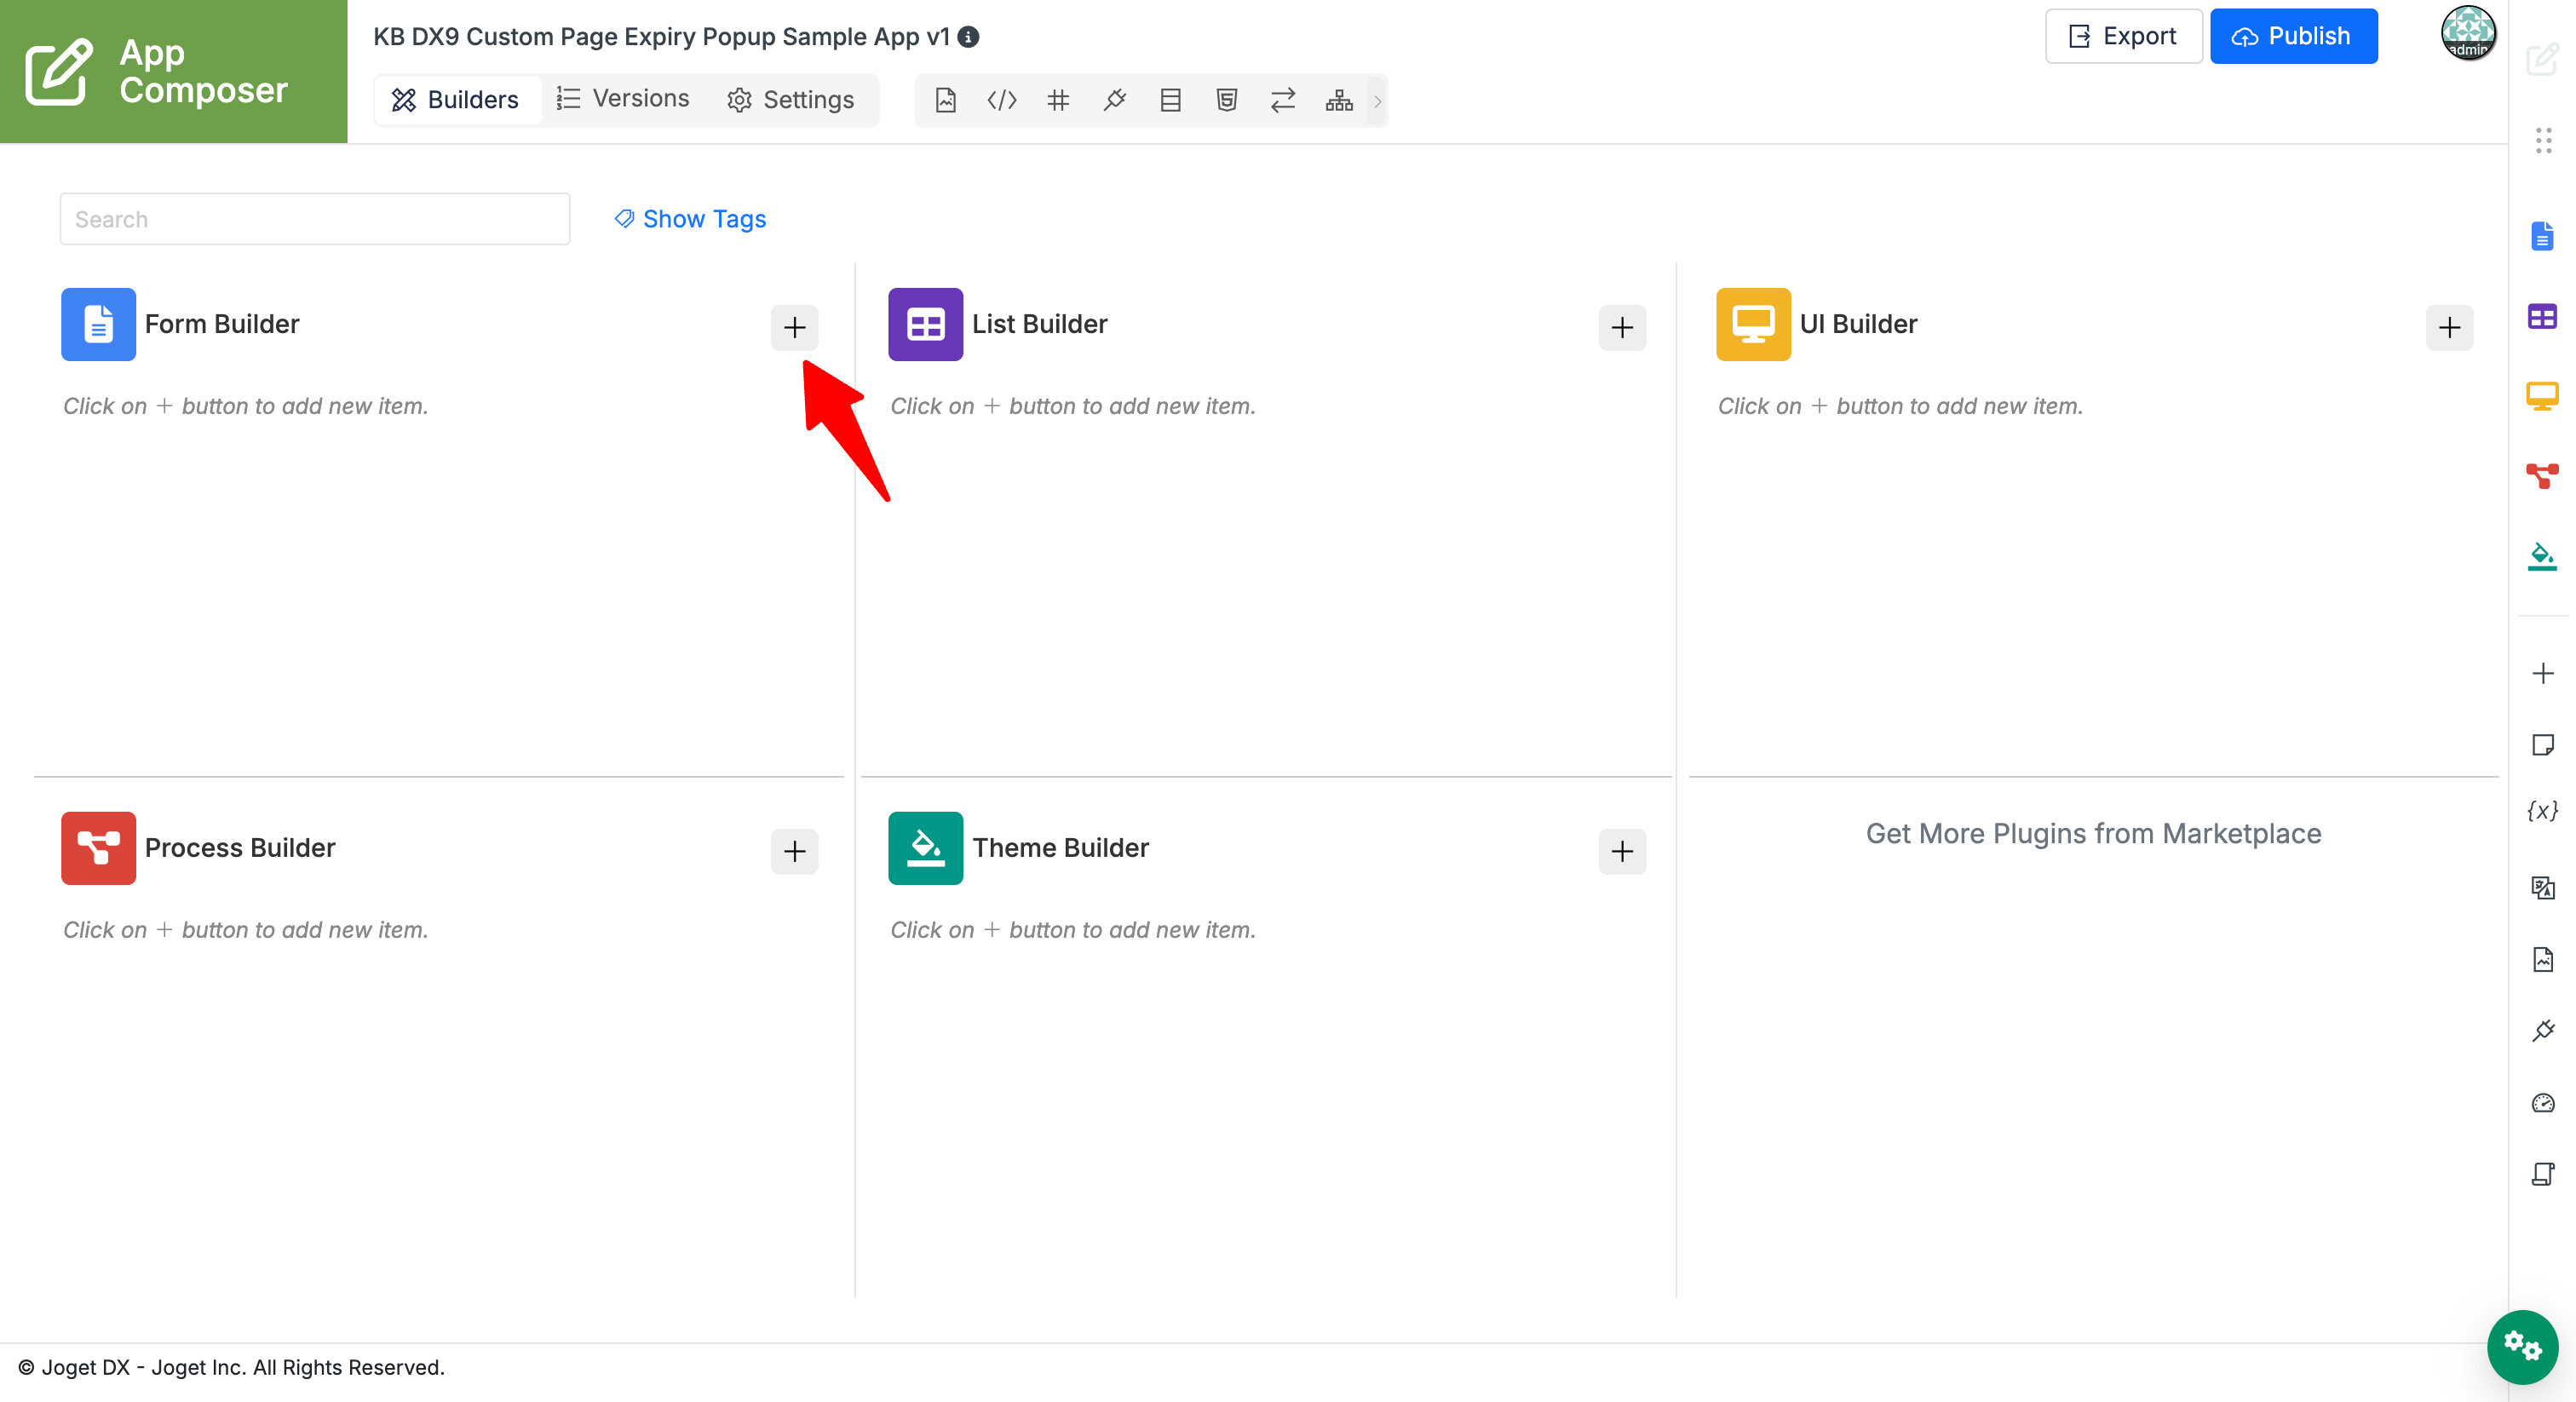Click the Theme Builder heading text
The width and height of the screenshot is (2576, 1402).
pyautogui.click(x=1060, y=848)
